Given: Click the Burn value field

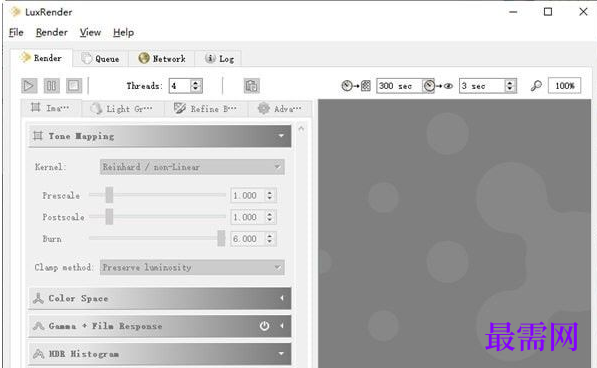Looking at the screenshot, I should pyautogui.click(x=247, y=239).
